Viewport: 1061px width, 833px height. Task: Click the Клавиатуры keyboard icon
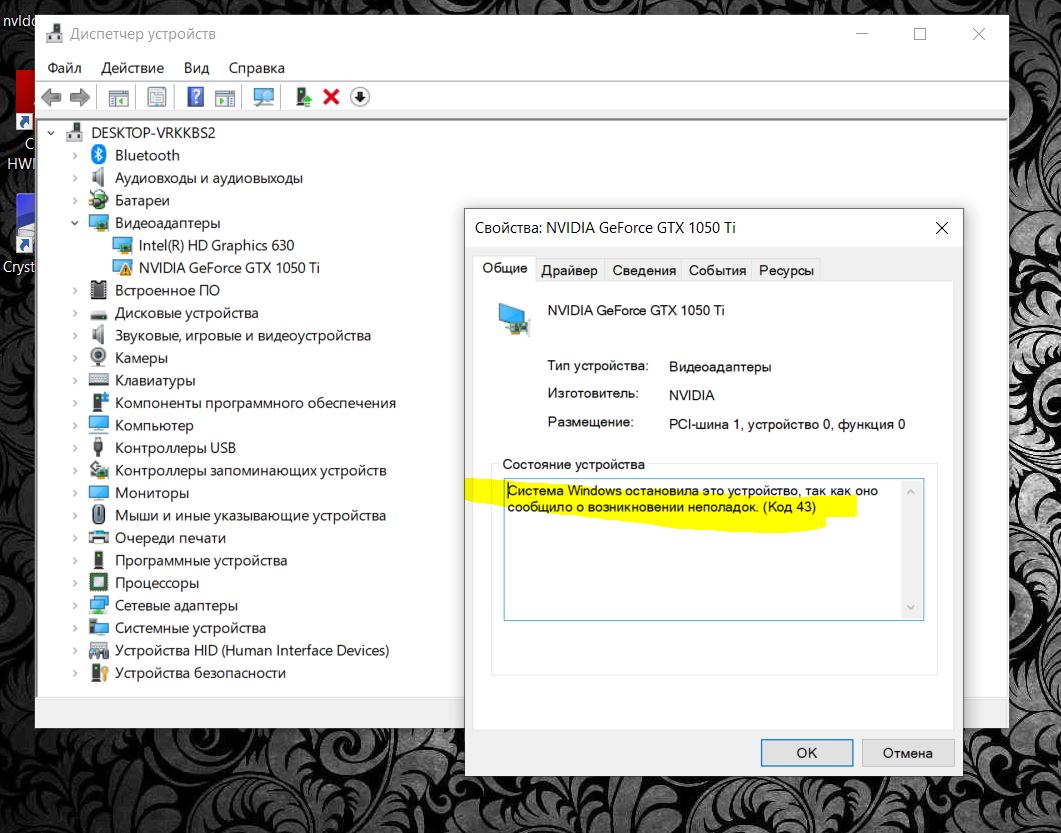coord(99,380)
